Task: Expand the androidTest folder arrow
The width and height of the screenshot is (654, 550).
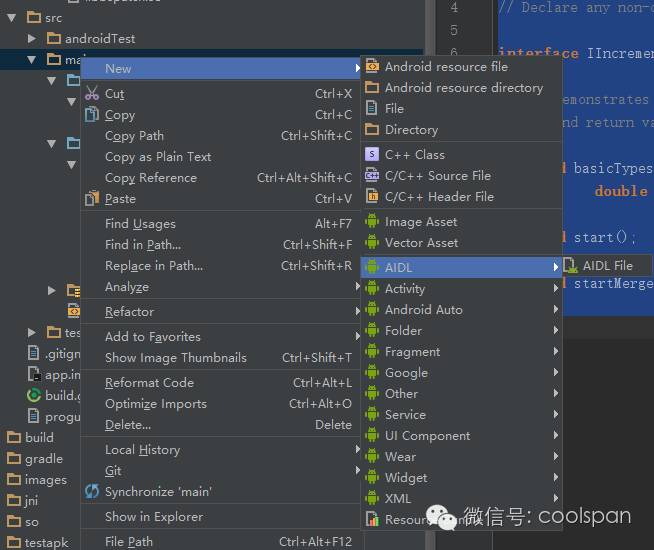Action: coord(32,39)
